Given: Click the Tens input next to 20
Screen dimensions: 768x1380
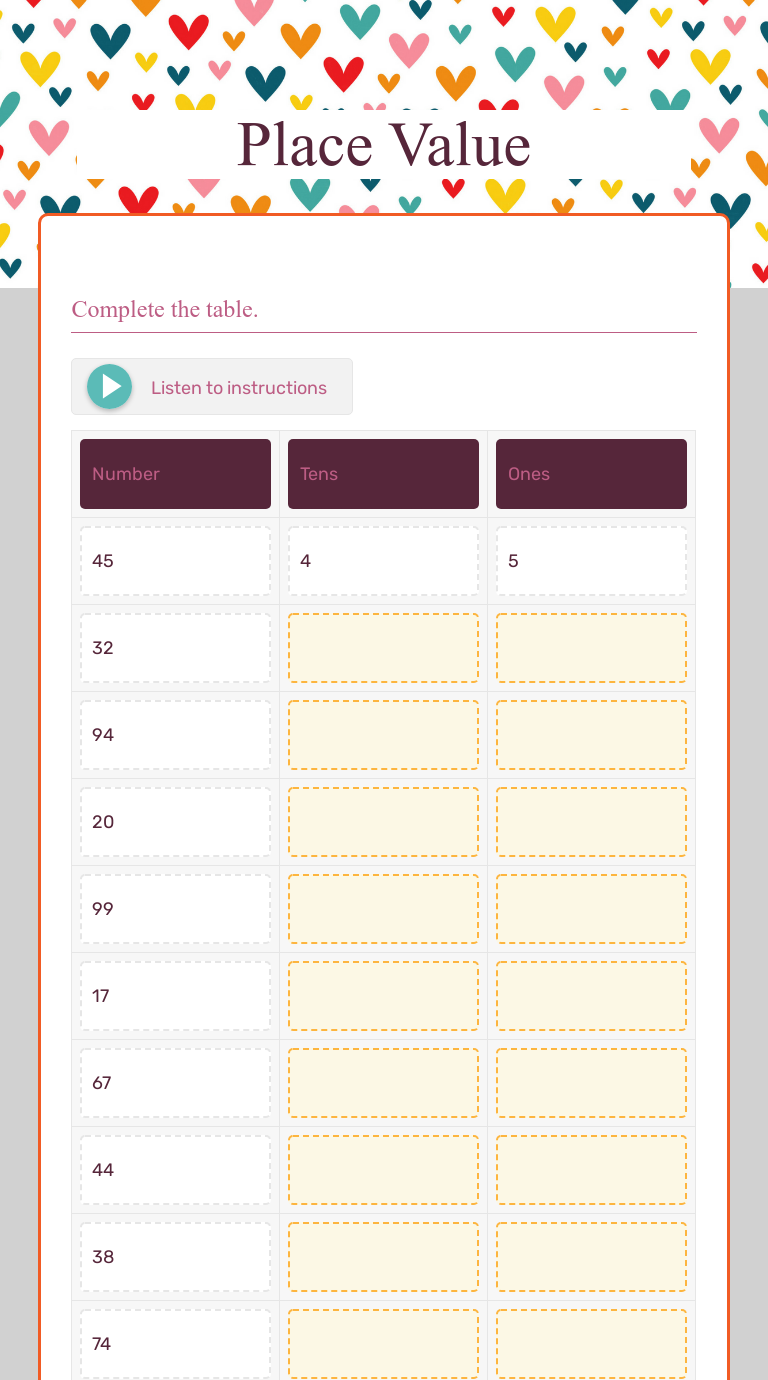Looking at the screenshot, I should (383, 821).
